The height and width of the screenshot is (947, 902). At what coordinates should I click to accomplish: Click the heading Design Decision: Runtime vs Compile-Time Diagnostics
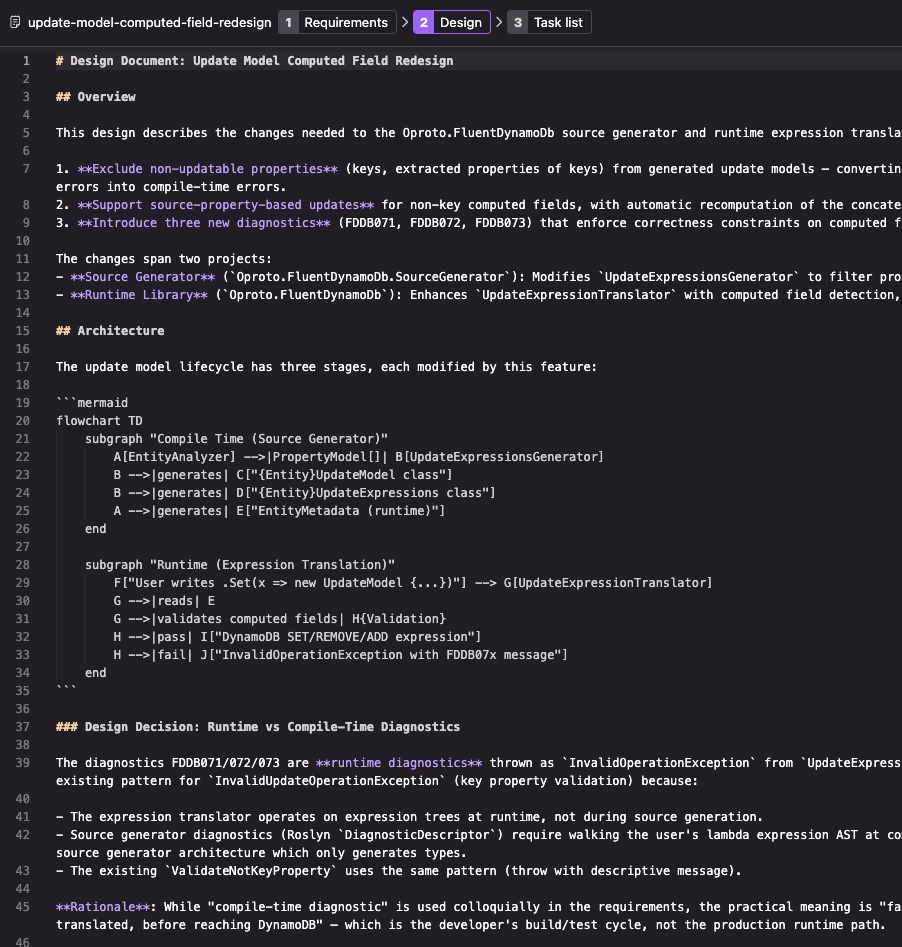point(258,727)
